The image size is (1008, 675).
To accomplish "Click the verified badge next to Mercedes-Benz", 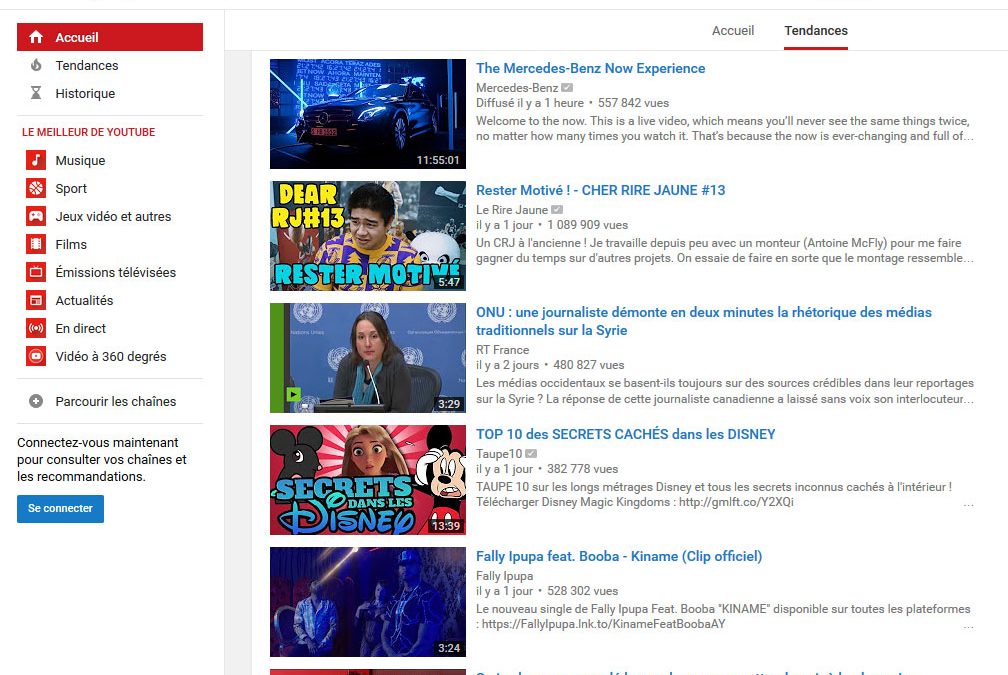I will coord(567,87).
